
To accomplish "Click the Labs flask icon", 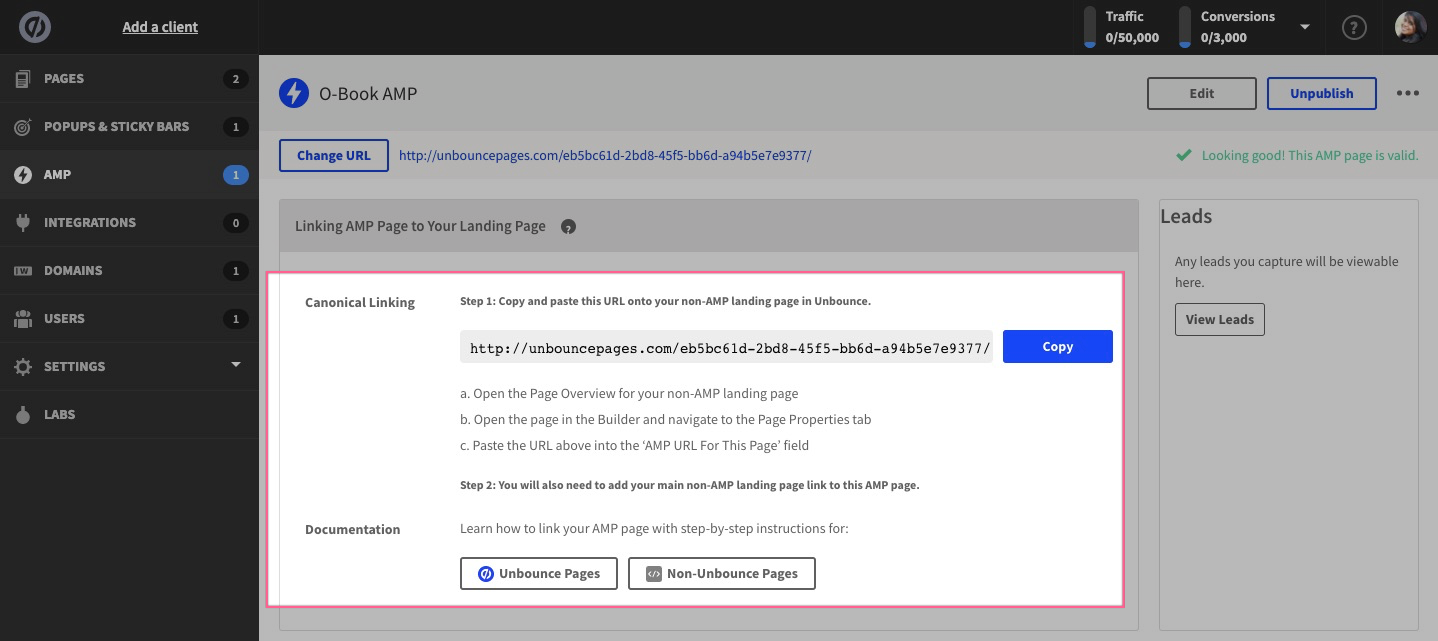I will pyautogui.click(x=23, y=415).
